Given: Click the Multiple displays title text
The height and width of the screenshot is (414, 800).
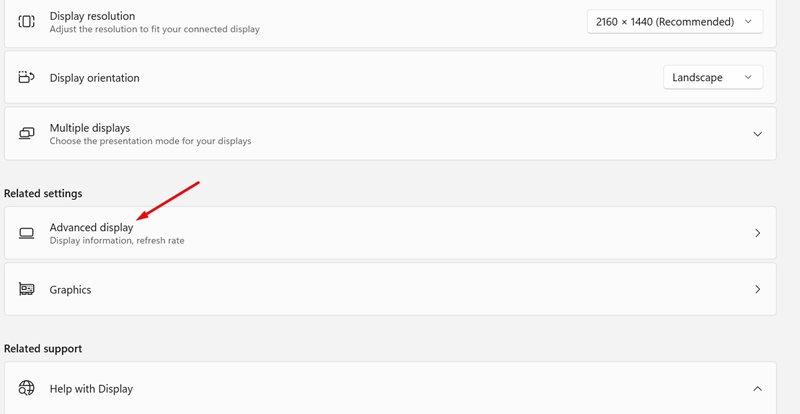Looking at the screenshot, I should coord(90,128).
